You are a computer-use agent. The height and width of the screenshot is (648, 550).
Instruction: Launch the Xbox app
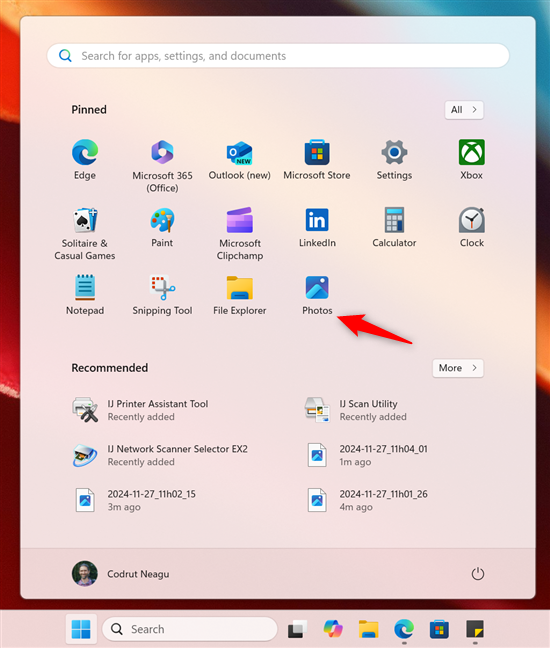[471, 160]
